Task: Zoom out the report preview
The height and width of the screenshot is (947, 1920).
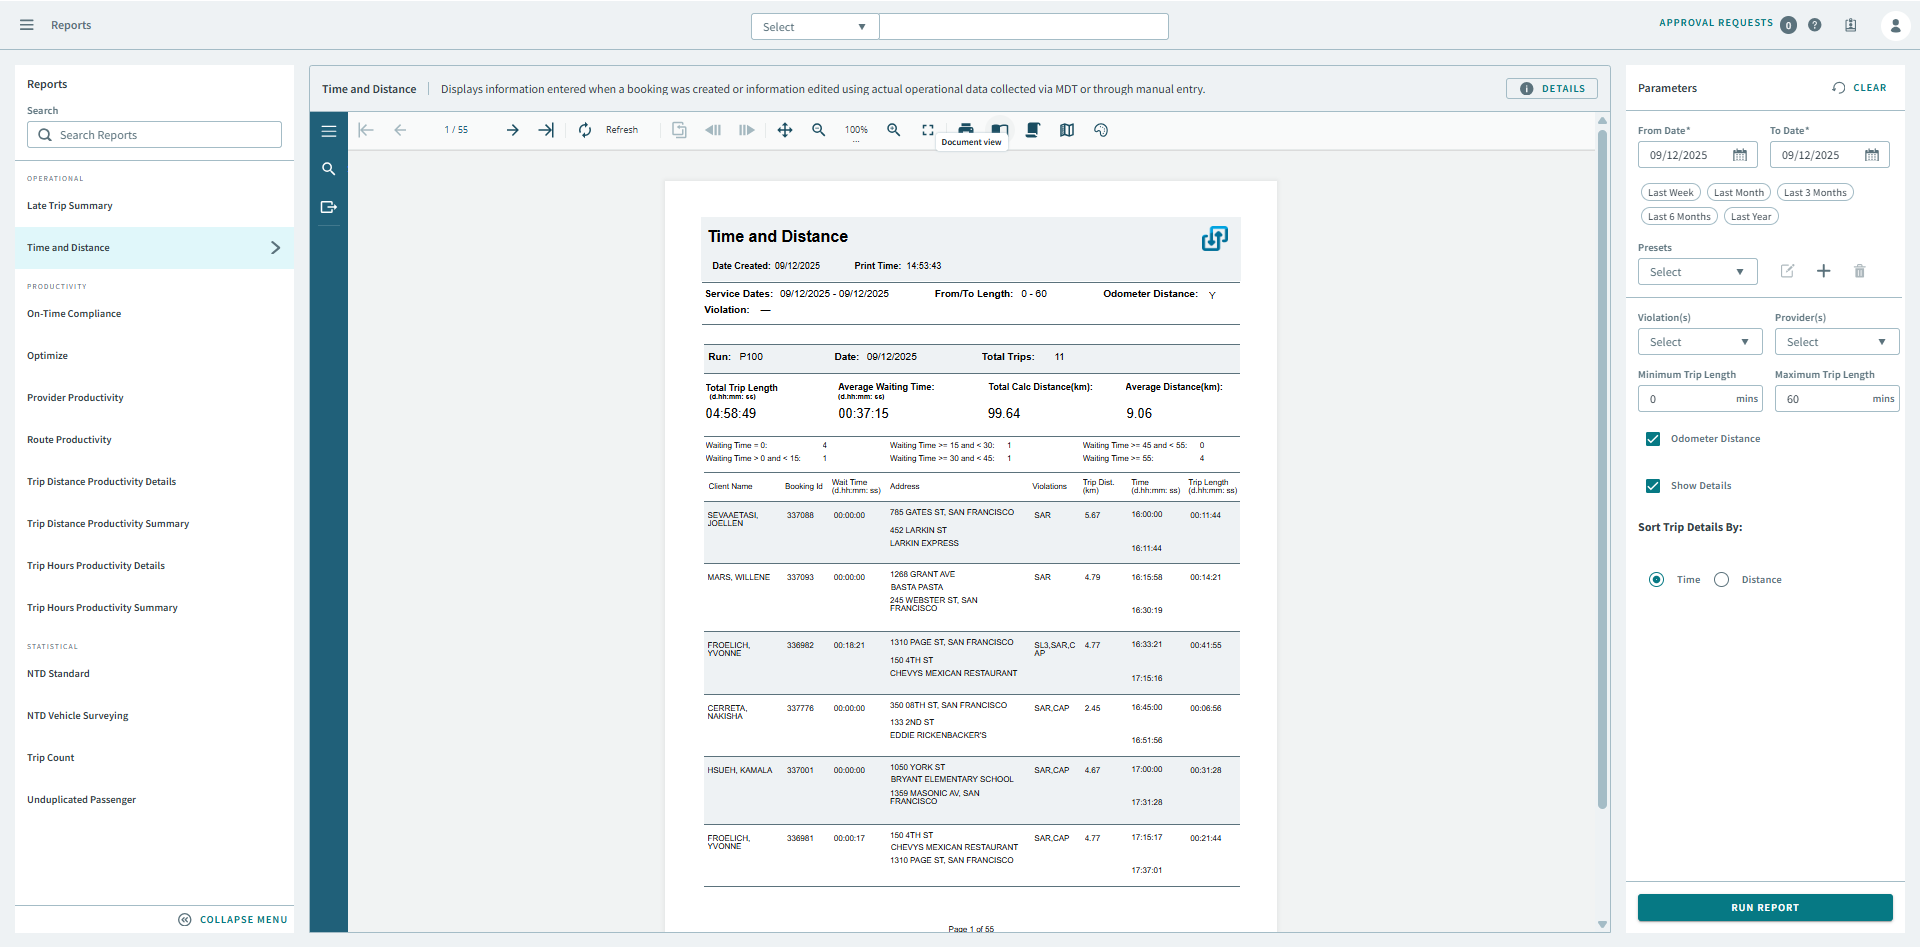Action: [819, 129]
